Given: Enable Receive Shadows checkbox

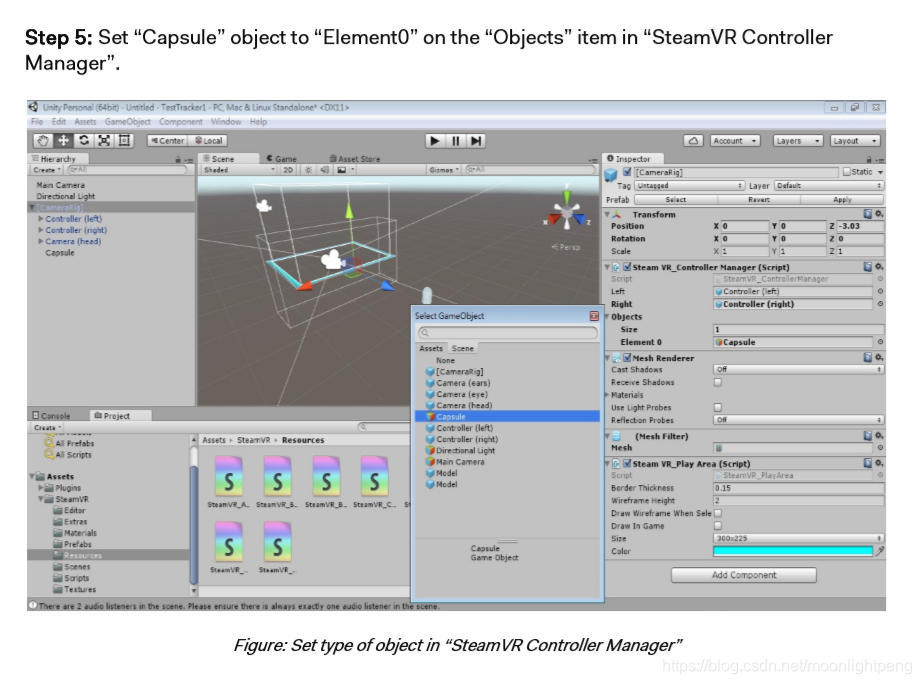Looking at the screenshot, I should click(718, 382).
